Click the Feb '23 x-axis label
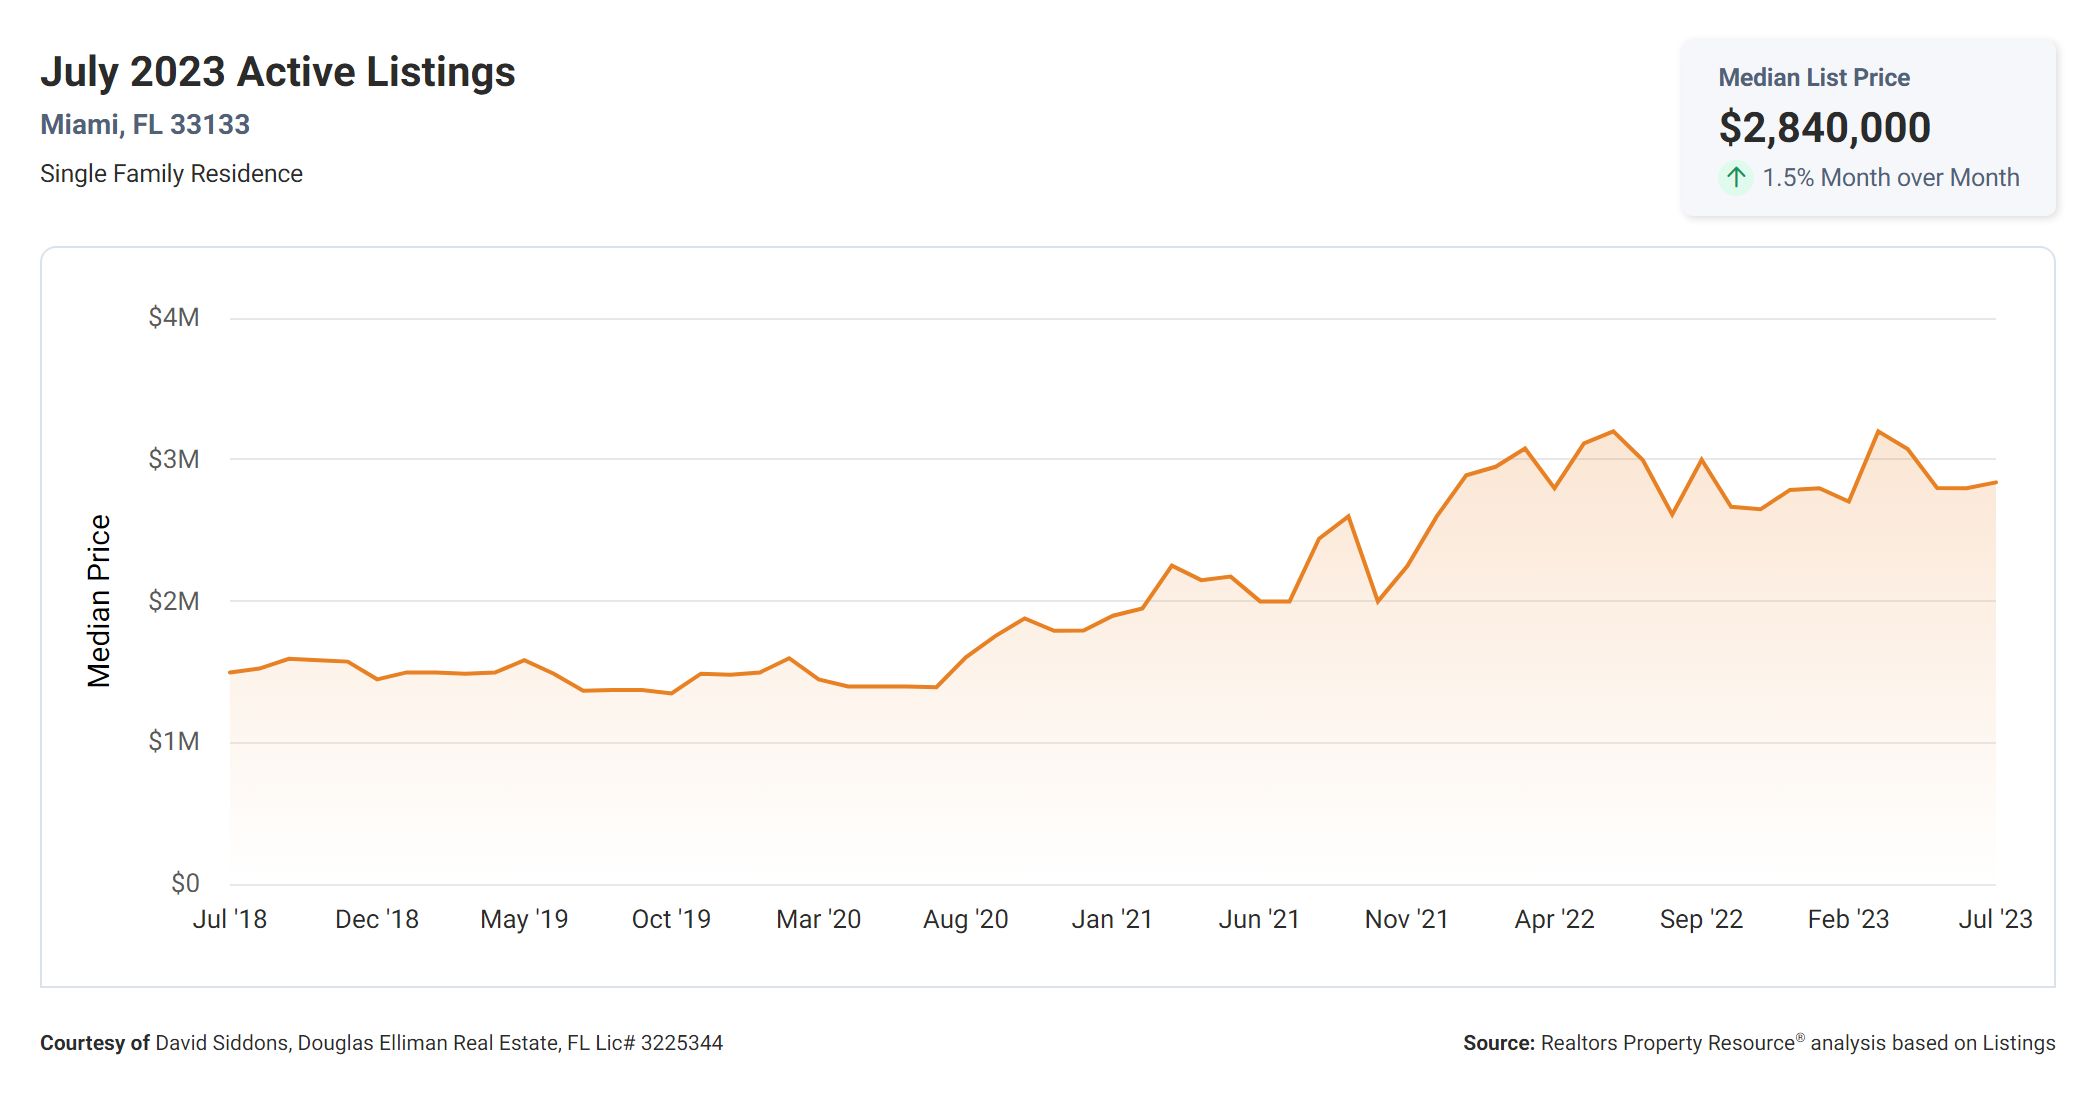The width and height of the screenshot is (2096, 1100). click(x=1848, y=920)
